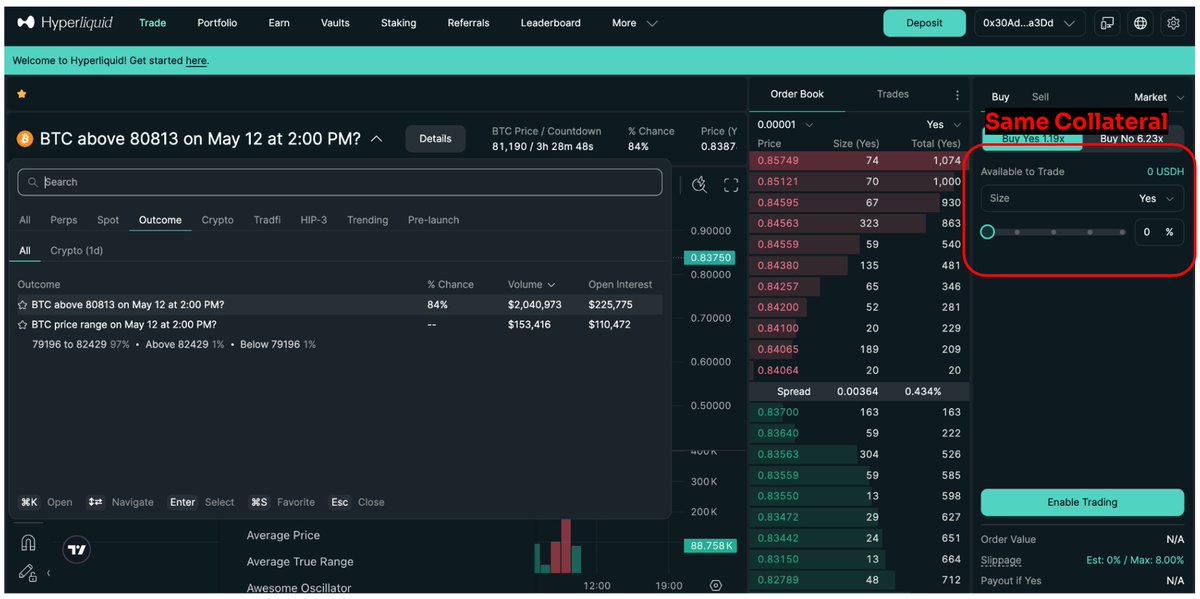The height and width of the screenshot is (599, 1200).
Task: Select the Buy side toggle
Action: pos(1000,97)
